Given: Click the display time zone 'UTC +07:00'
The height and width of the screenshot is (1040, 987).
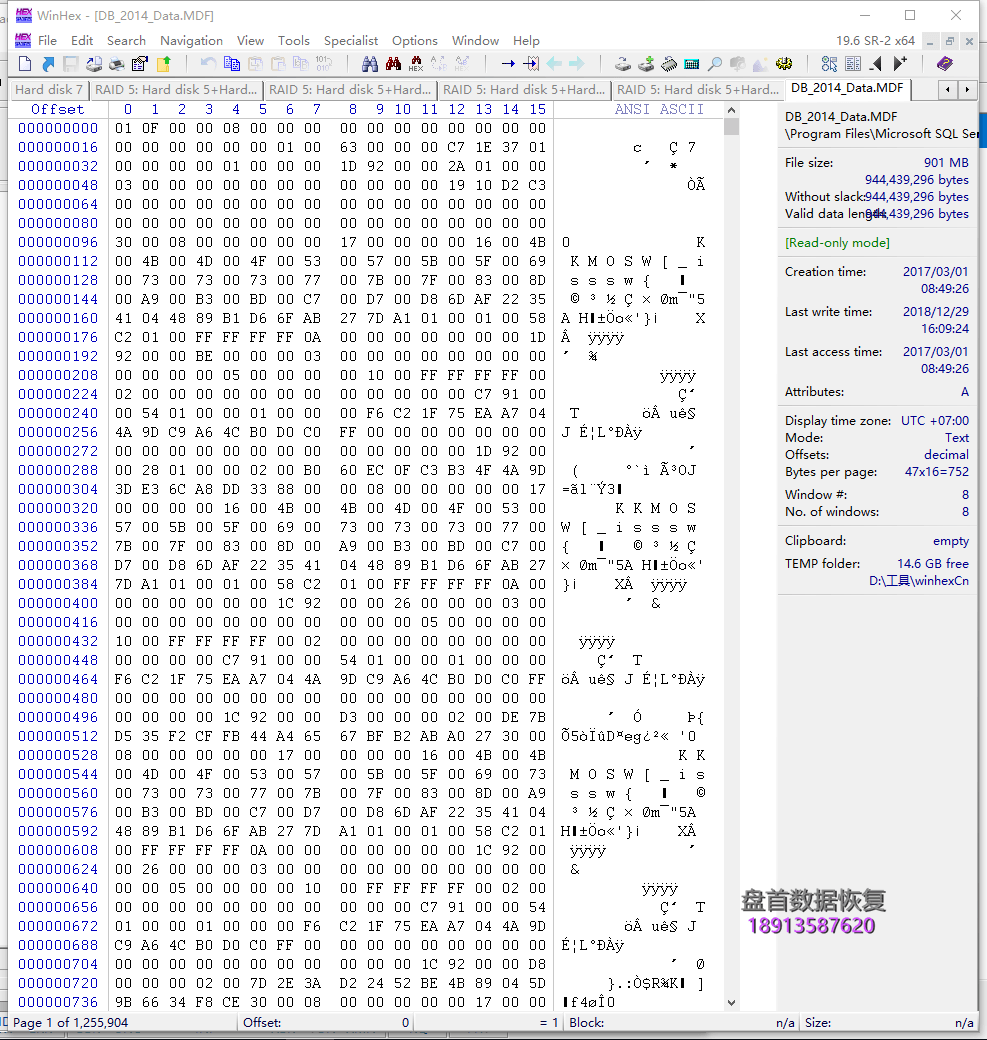Looking at the screenshot, I should tap(935, 421).
